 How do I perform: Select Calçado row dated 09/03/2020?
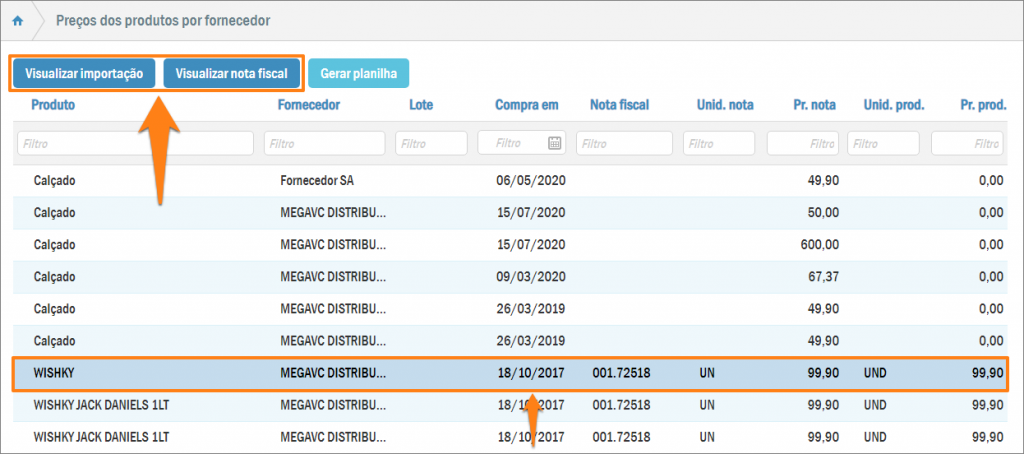tap(510, 276)
